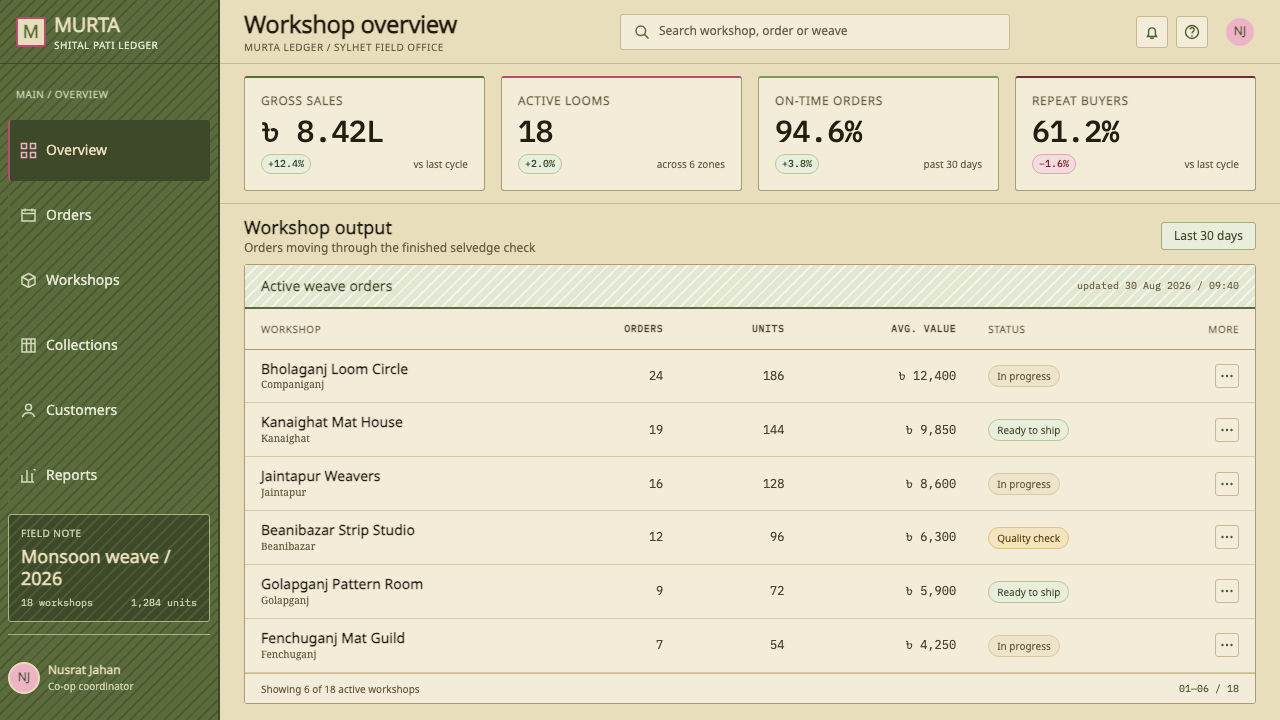Click the Reports chart icon
Viewport: 1280px width, 720px height.
coord(28,475)
